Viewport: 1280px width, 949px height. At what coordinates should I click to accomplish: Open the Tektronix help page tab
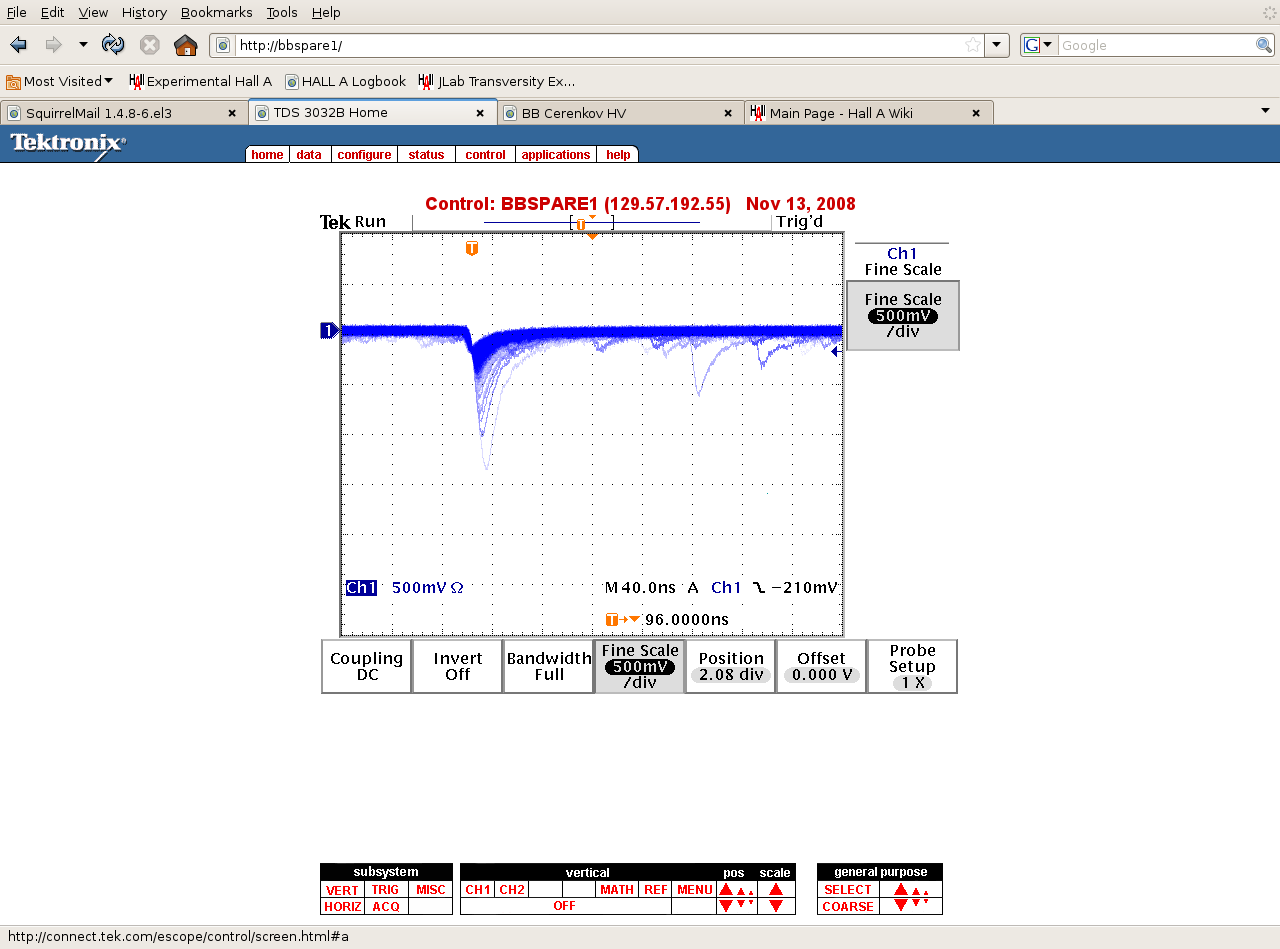click(x=618, y=155)
